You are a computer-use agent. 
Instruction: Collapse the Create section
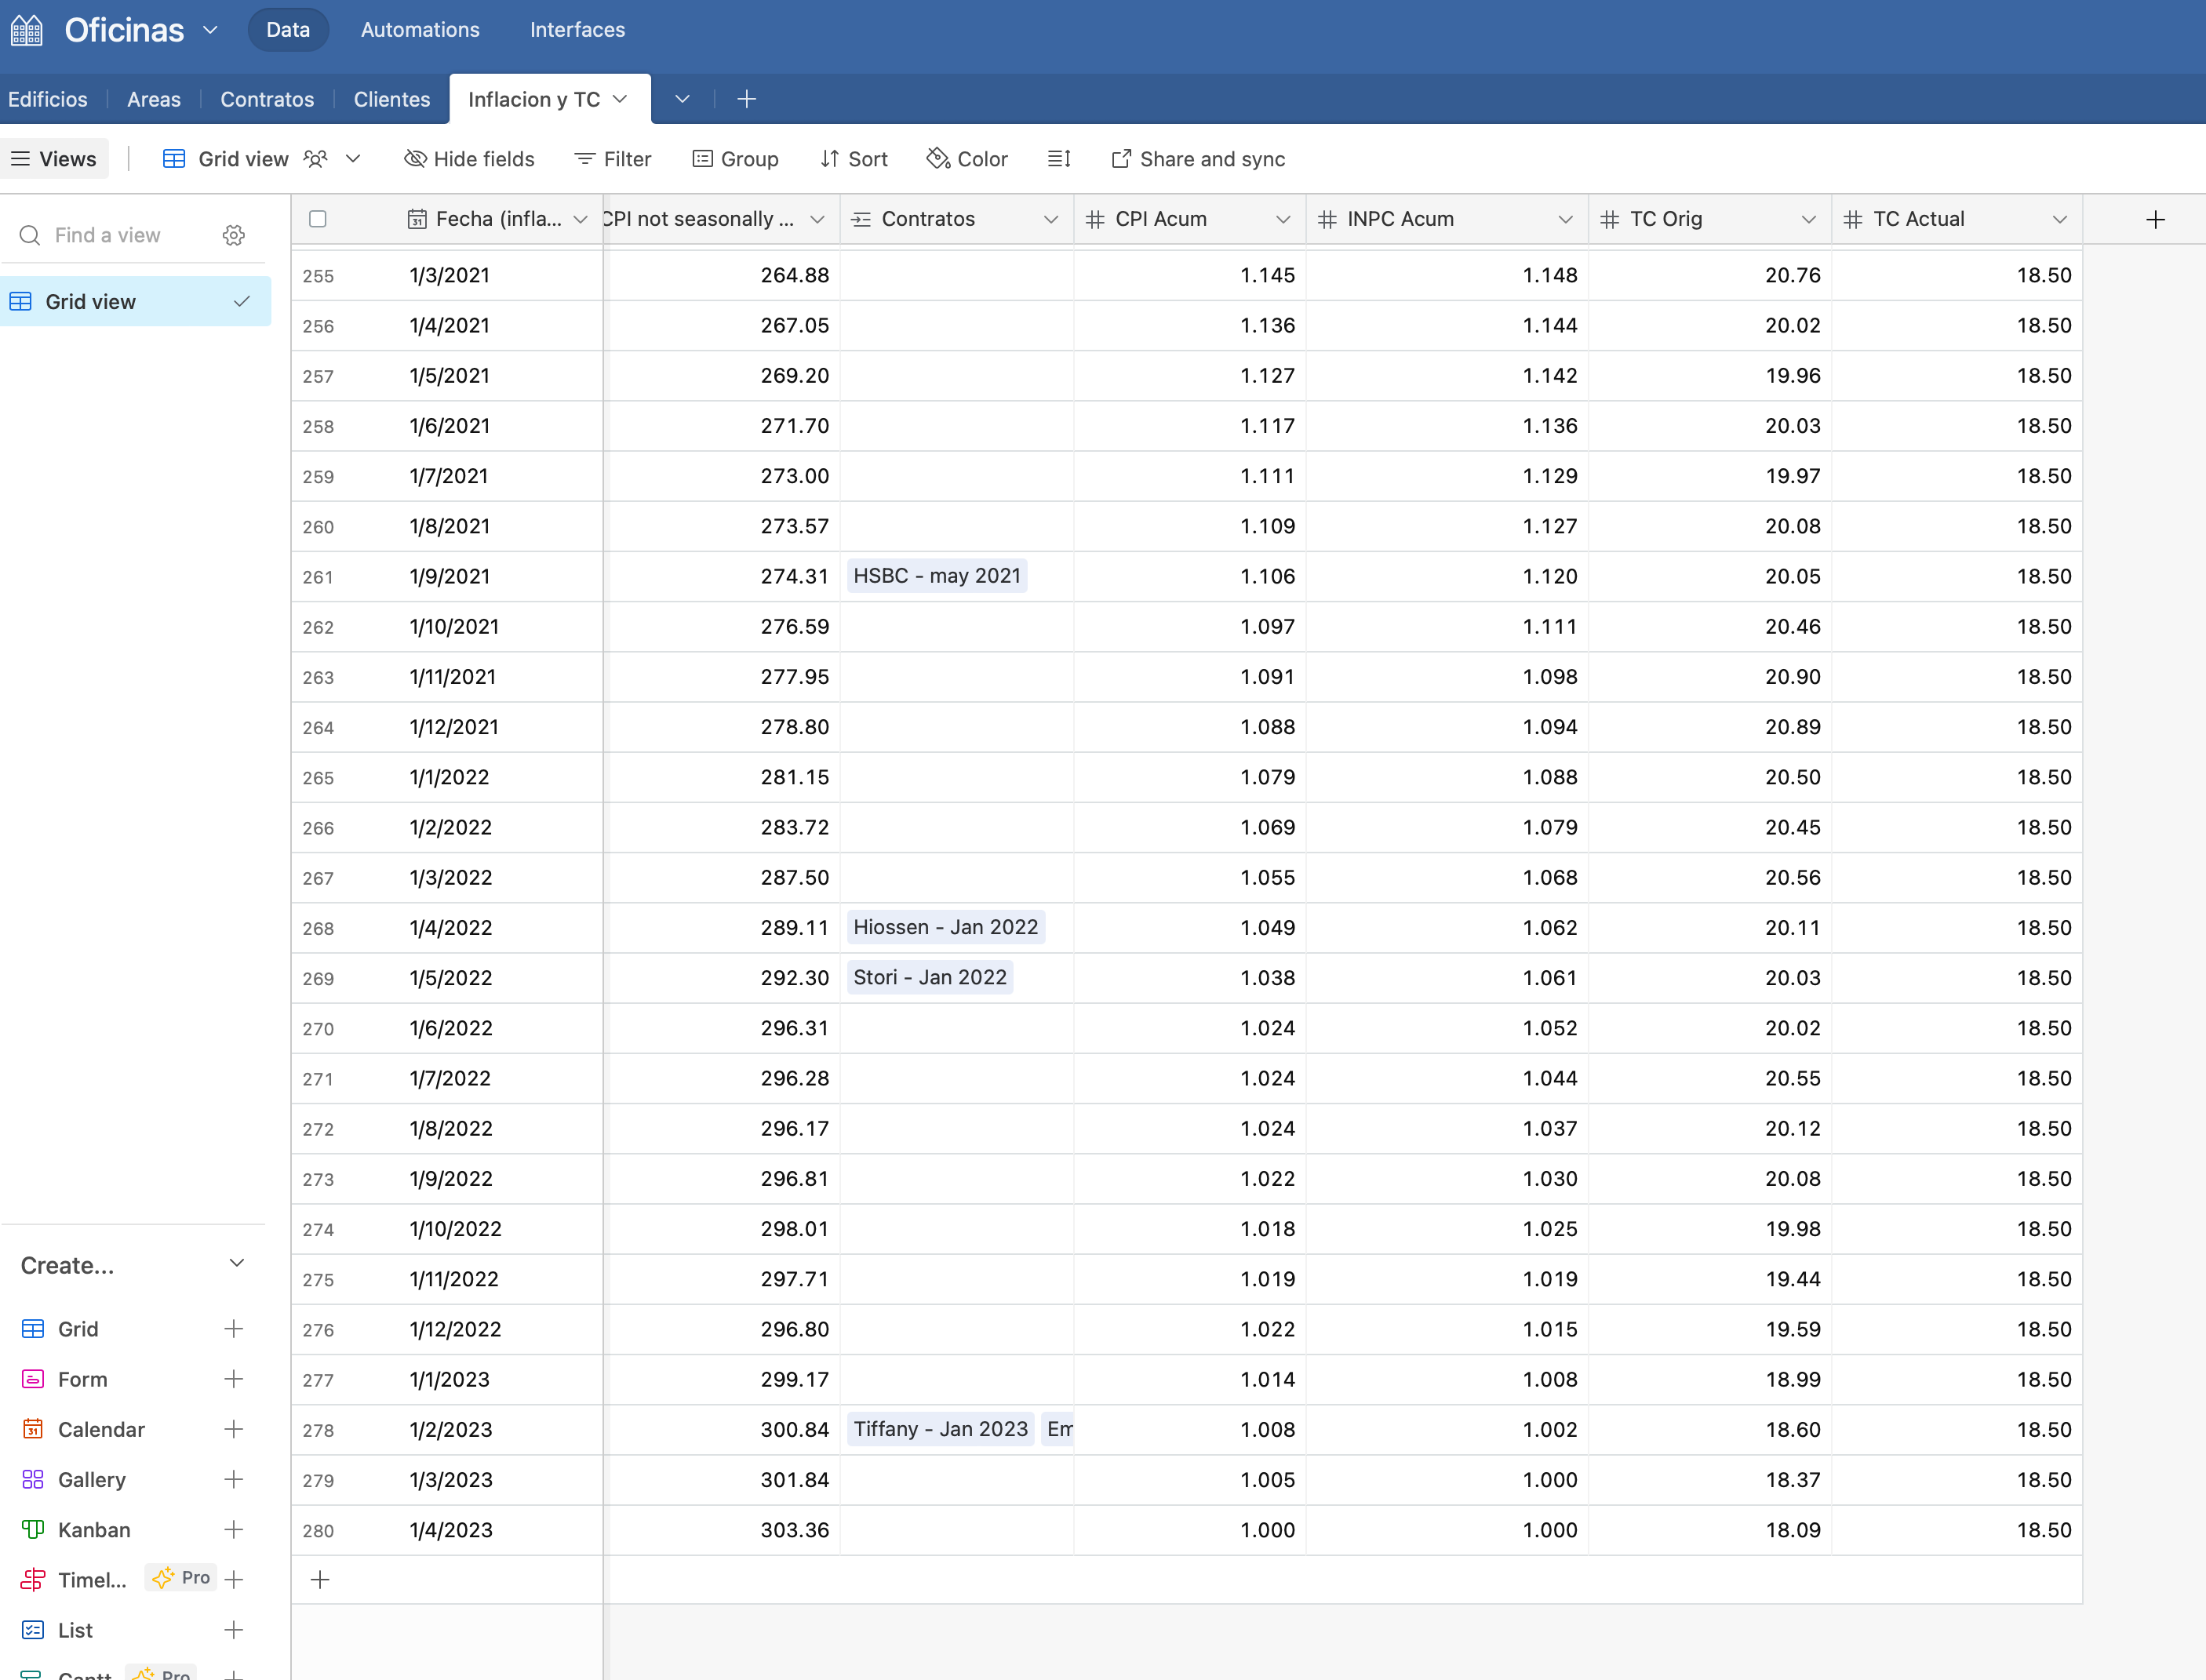(237, 1263)
